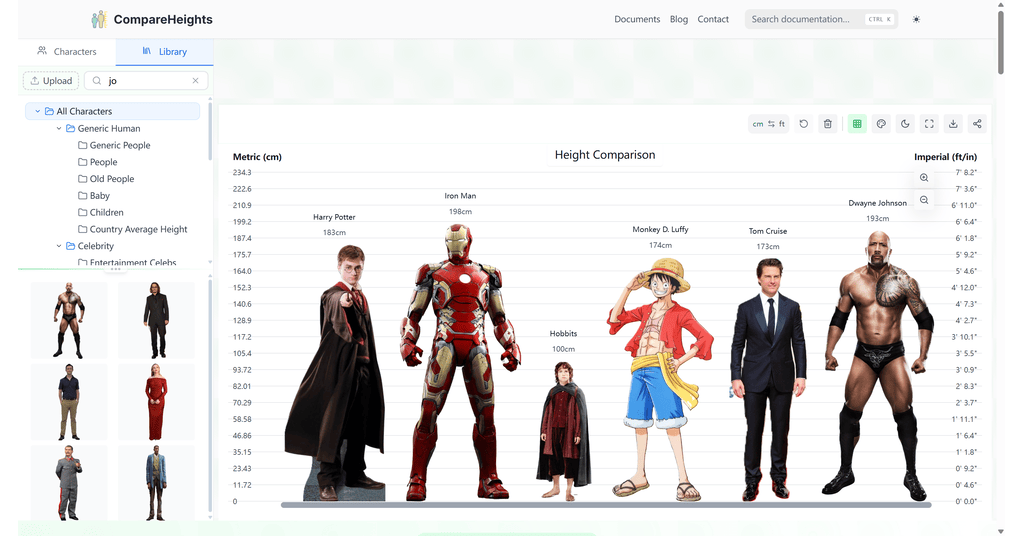Screen dimensions: 1024x536
Task: Toggle chart dark mode with moon icon
Action: click(905, 124)
